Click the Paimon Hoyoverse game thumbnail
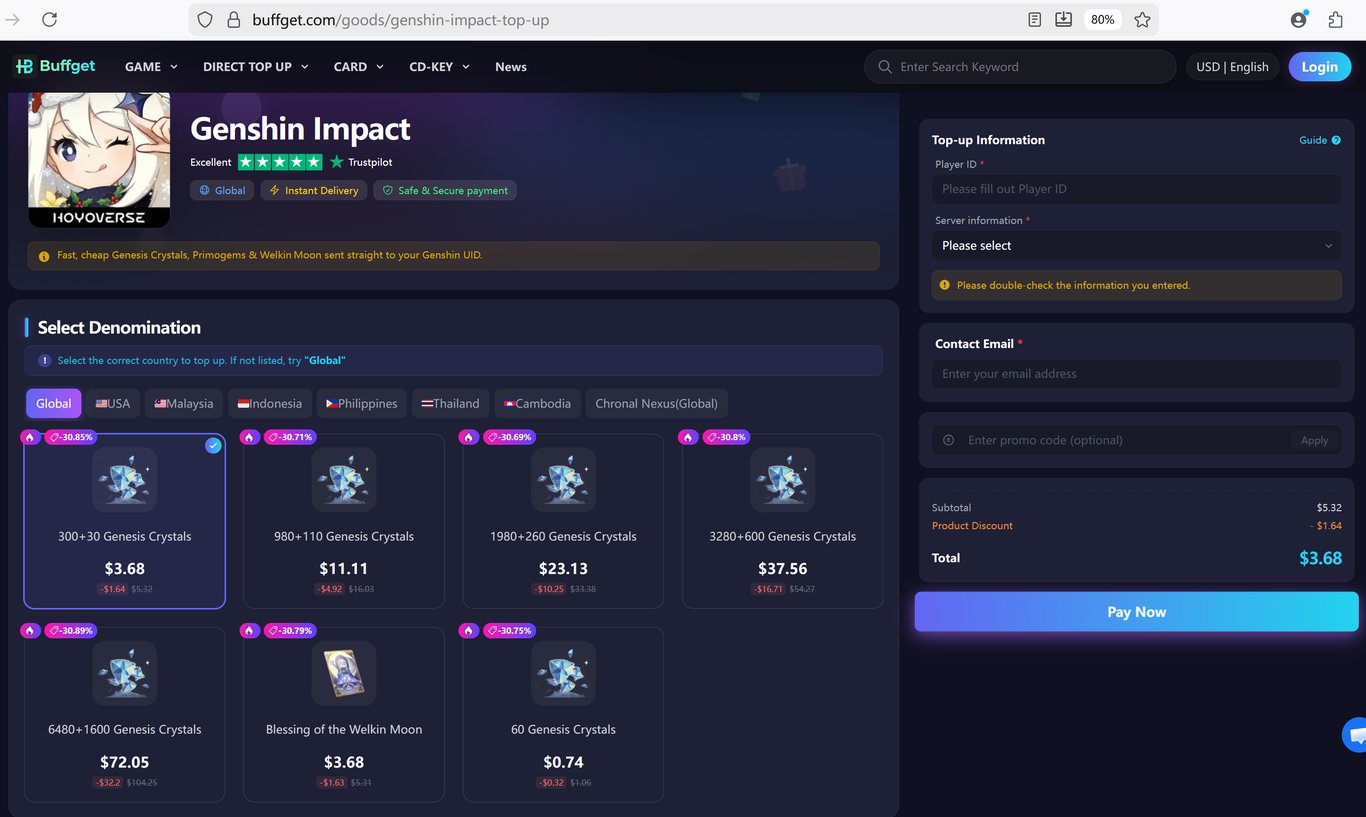This screenshot has height=817, width=1366. [99, 160]
